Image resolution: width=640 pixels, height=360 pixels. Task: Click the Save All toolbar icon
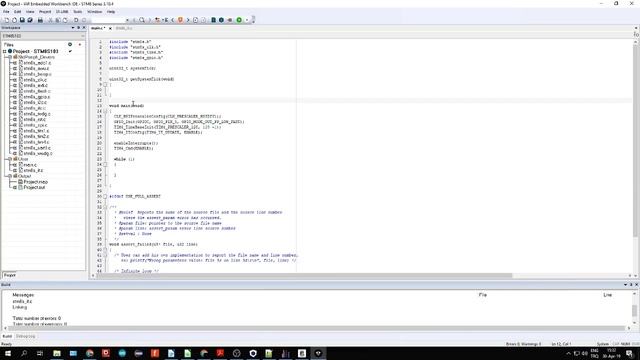30,20
